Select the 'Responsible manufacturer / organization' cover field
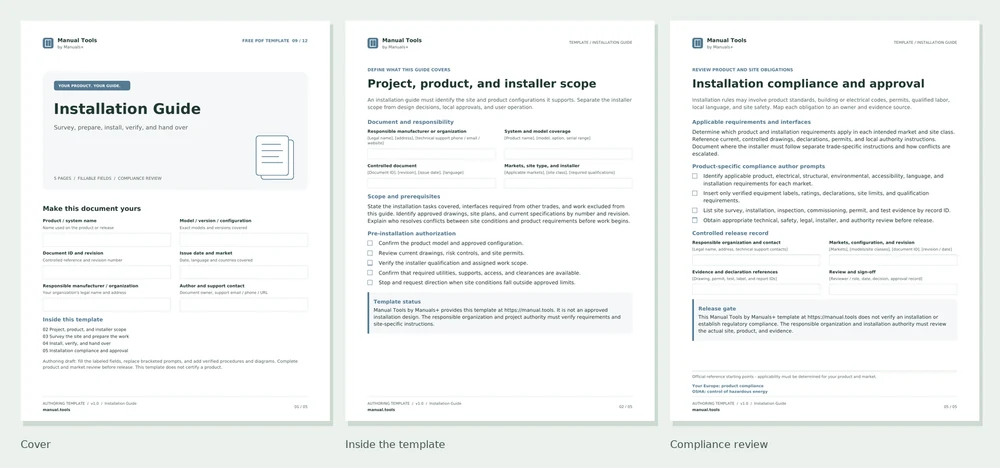Screen dimensions: 1000x468 [107, 305]
